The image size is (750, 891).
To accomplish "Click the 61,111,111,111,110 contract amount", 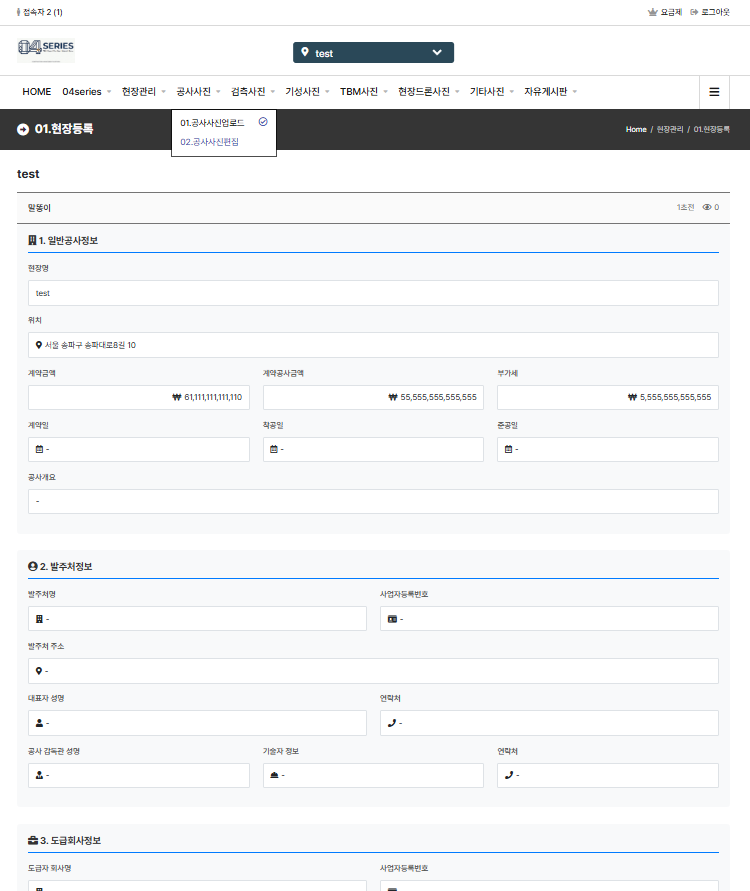I will [x=213, y=397].
